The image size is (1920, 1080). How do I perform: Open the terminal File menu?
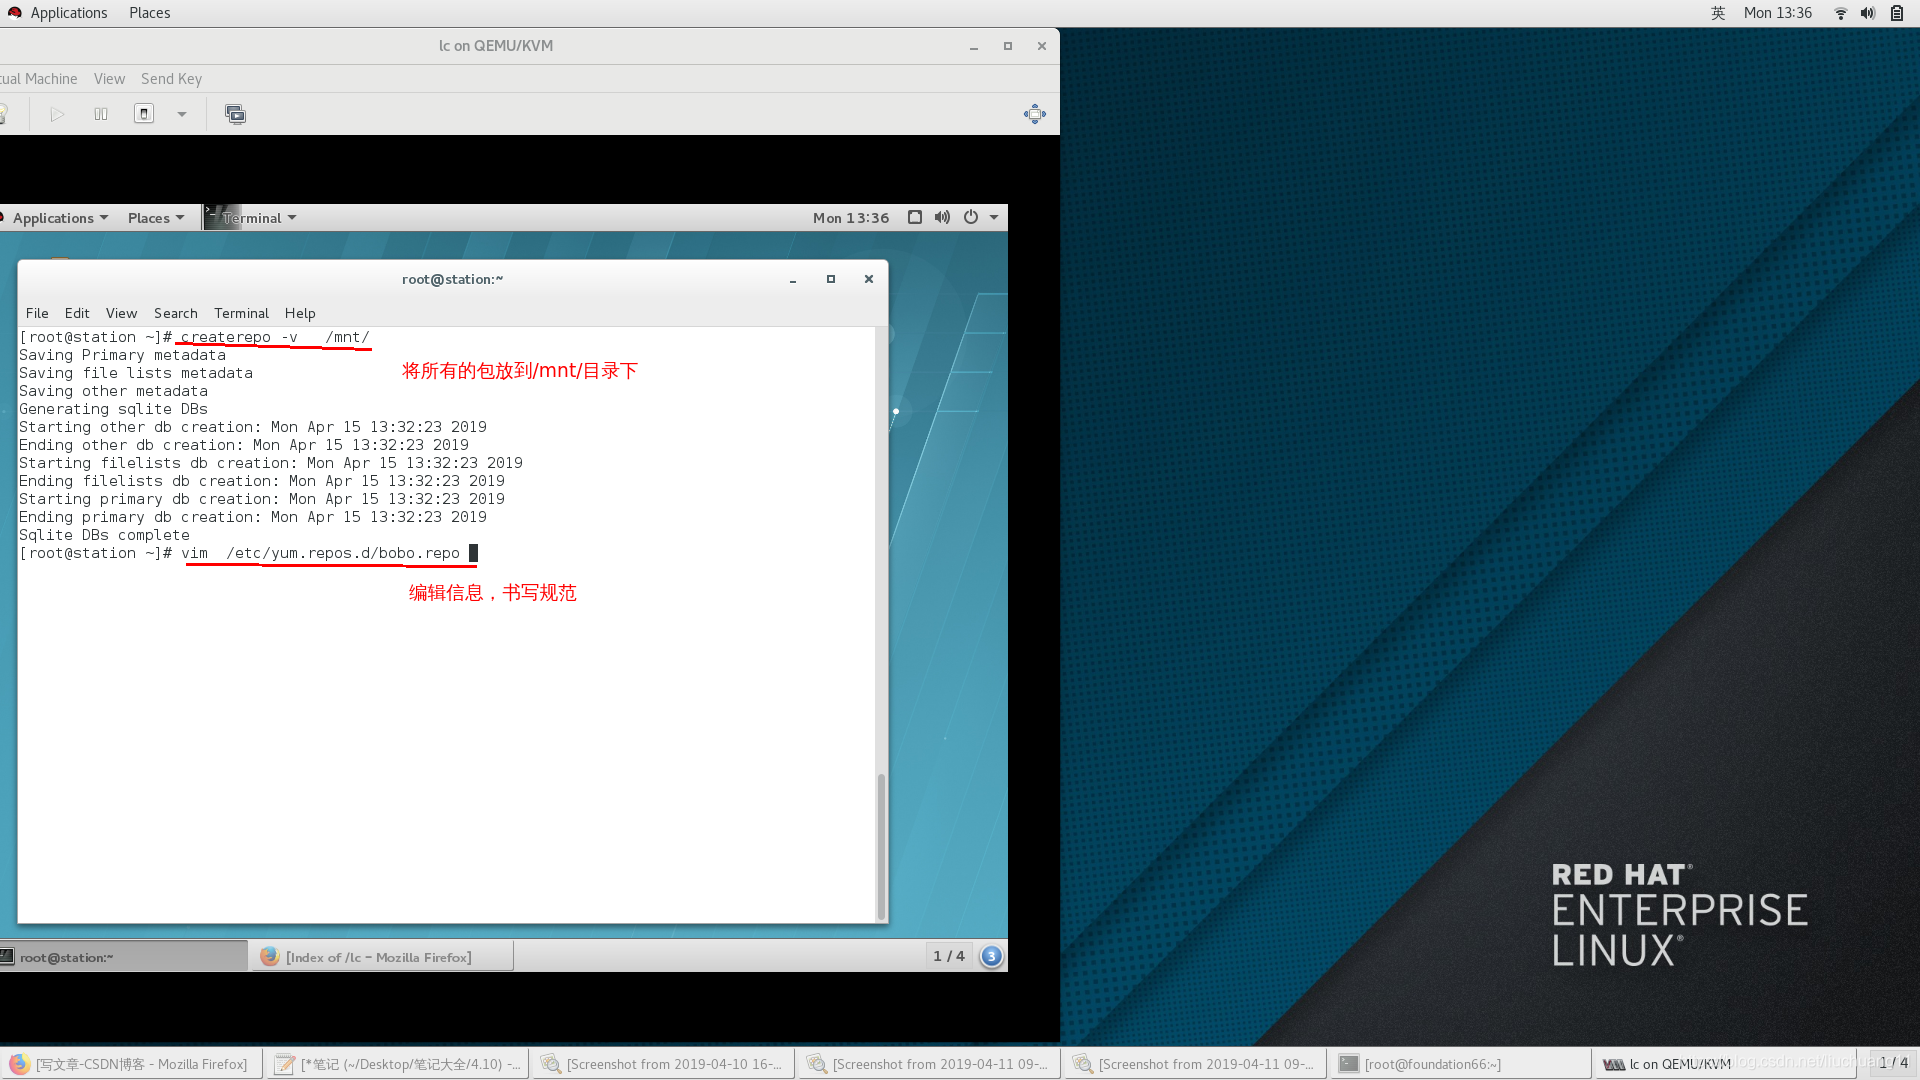tap(37, 313)
